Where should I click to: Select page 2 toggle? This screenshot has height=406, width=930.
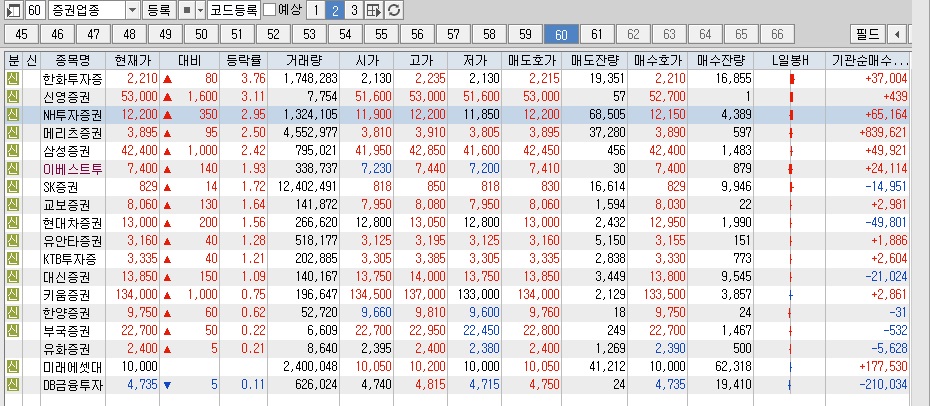(335, 9)
